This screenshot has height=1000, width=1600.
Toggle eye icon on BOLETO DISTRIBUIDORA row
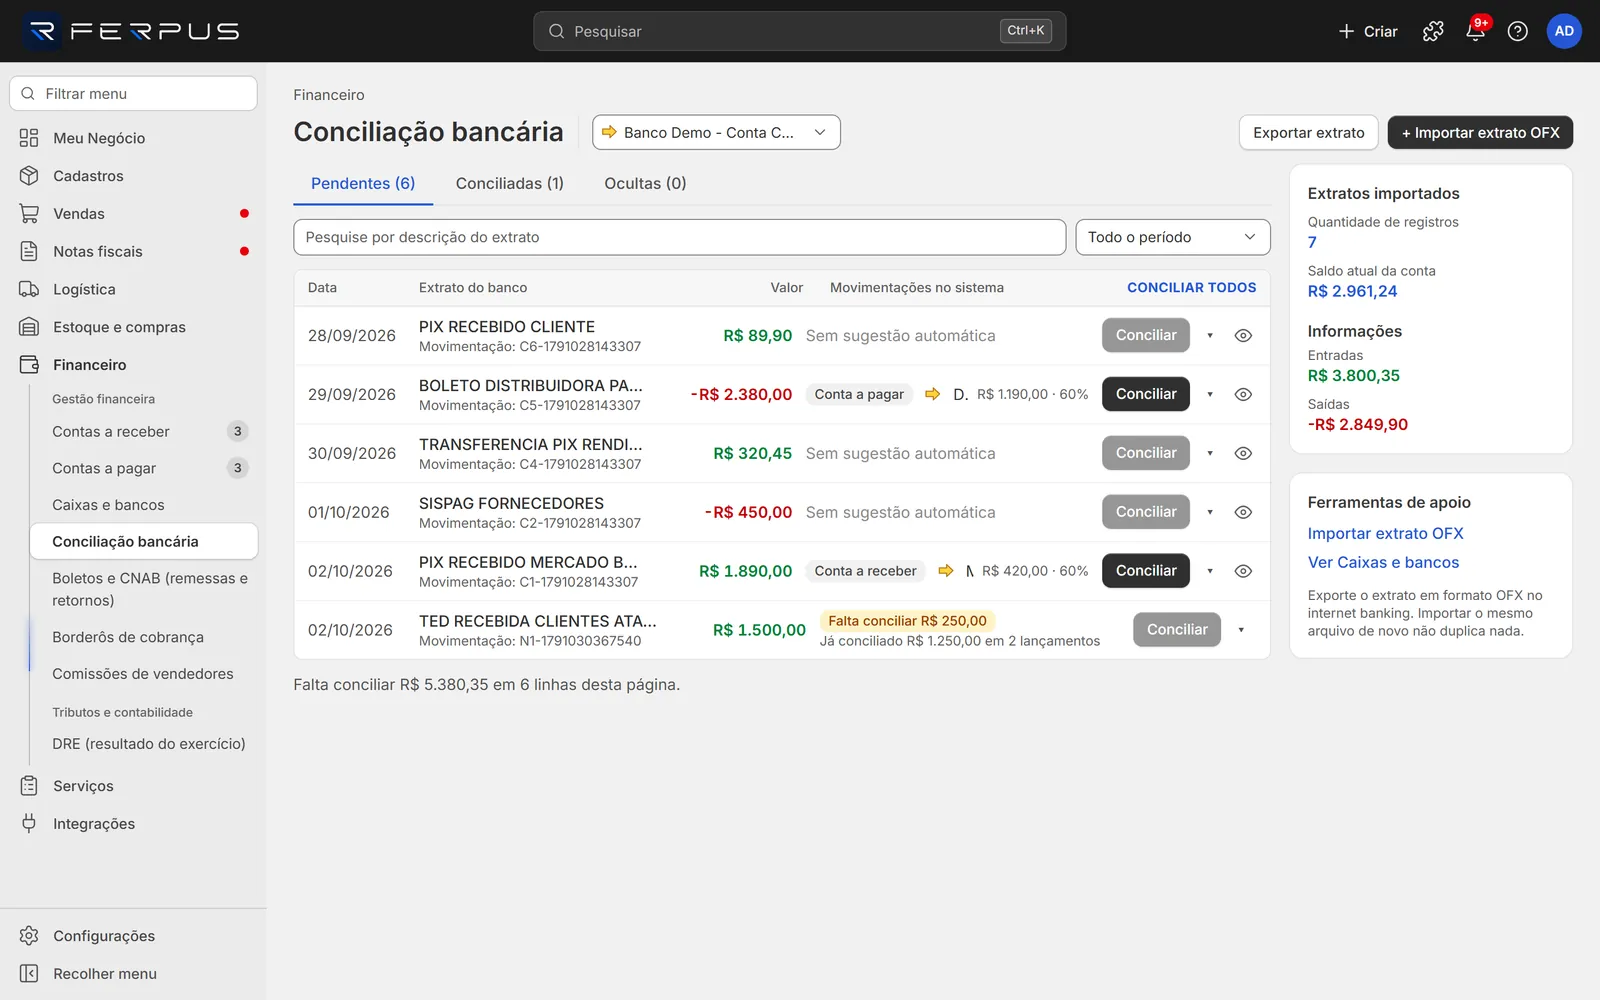click(1243, 394)
